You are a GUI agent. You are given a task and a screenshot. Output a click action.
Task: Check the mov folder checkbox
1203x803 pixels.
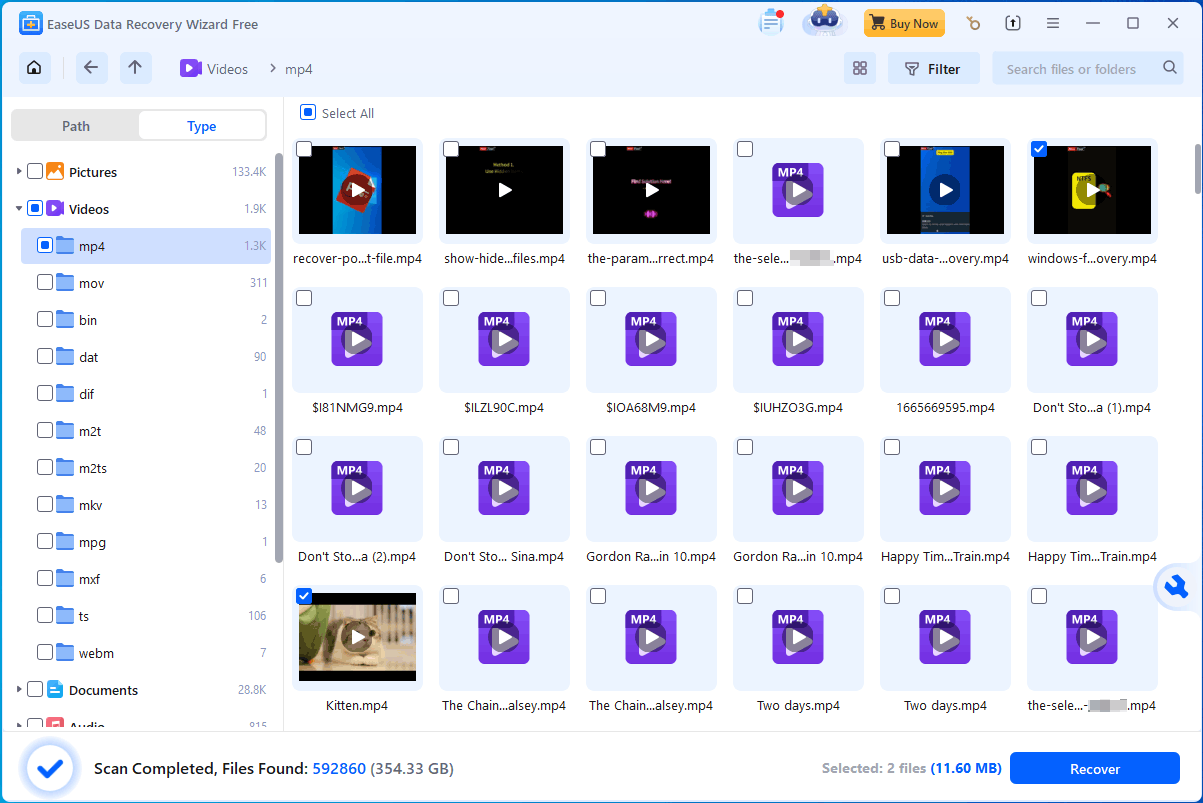coord(45,283)
